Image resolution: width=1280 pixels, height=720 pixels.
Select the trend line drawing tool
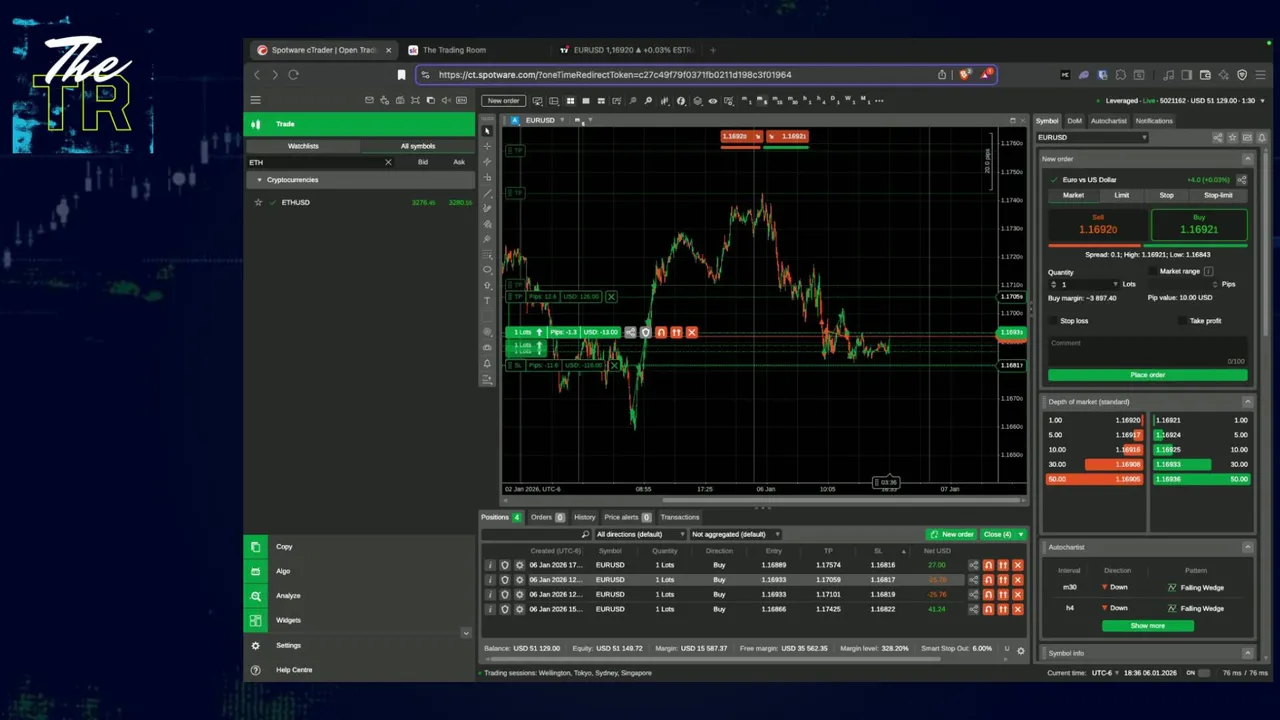pos(488,193)
